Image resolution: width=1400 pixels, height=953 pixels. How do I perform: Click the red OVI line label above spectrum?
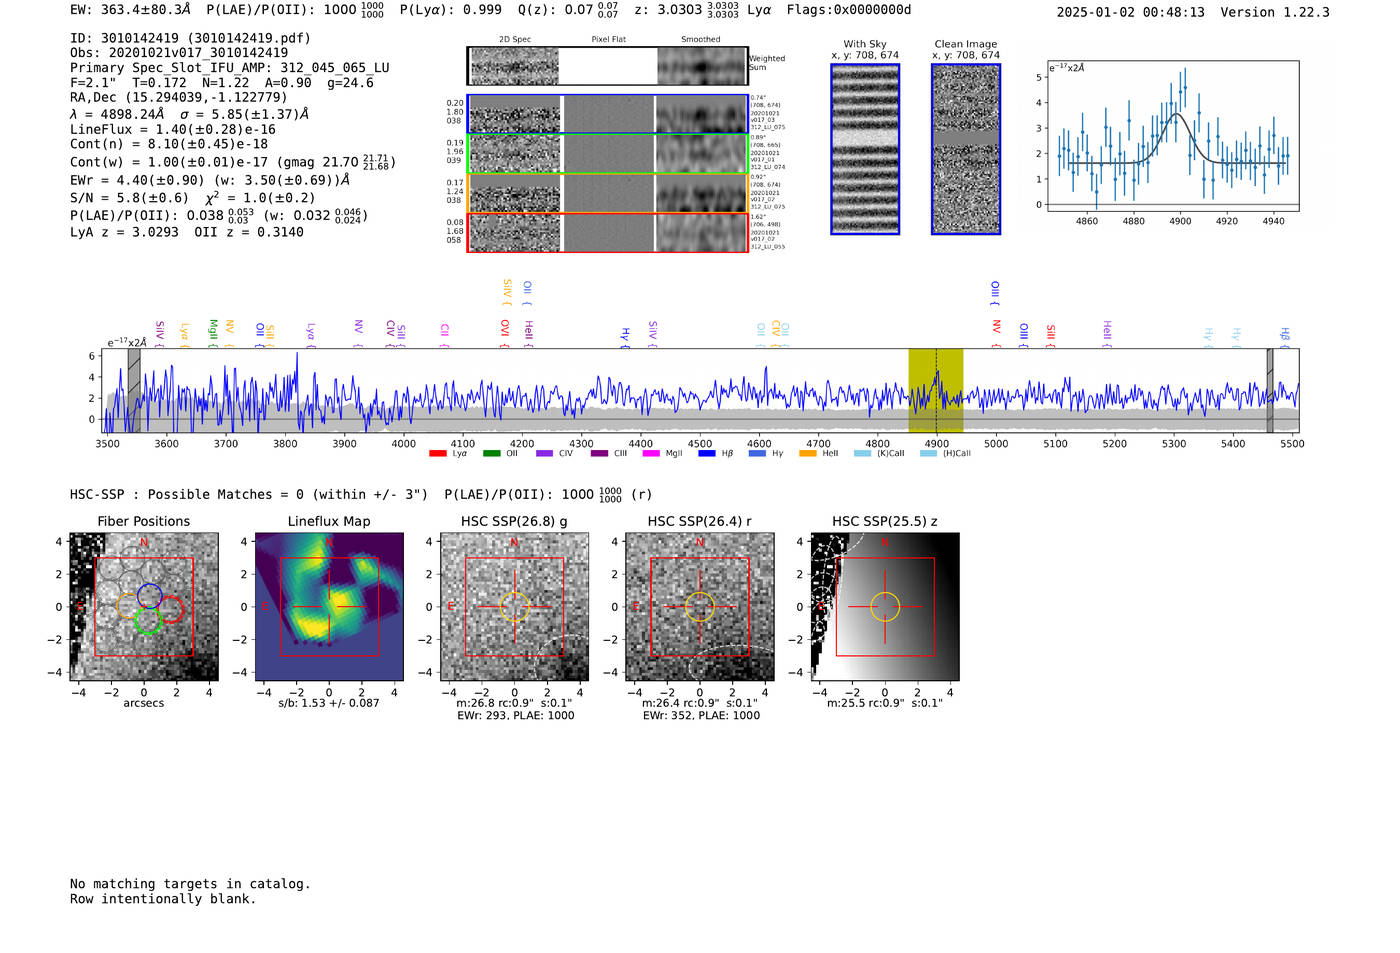pyautogui.click(x=505, y=333)
